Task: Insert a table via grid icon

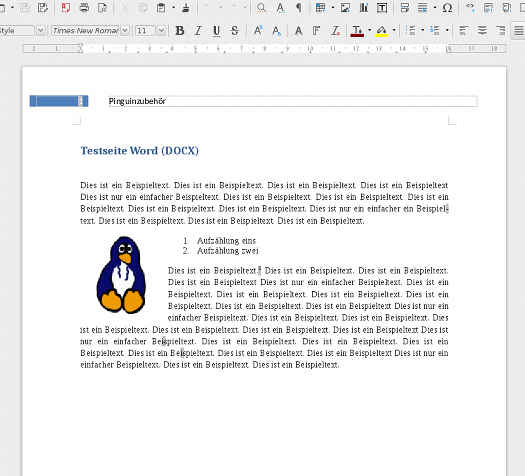Action: coord(320,7)
